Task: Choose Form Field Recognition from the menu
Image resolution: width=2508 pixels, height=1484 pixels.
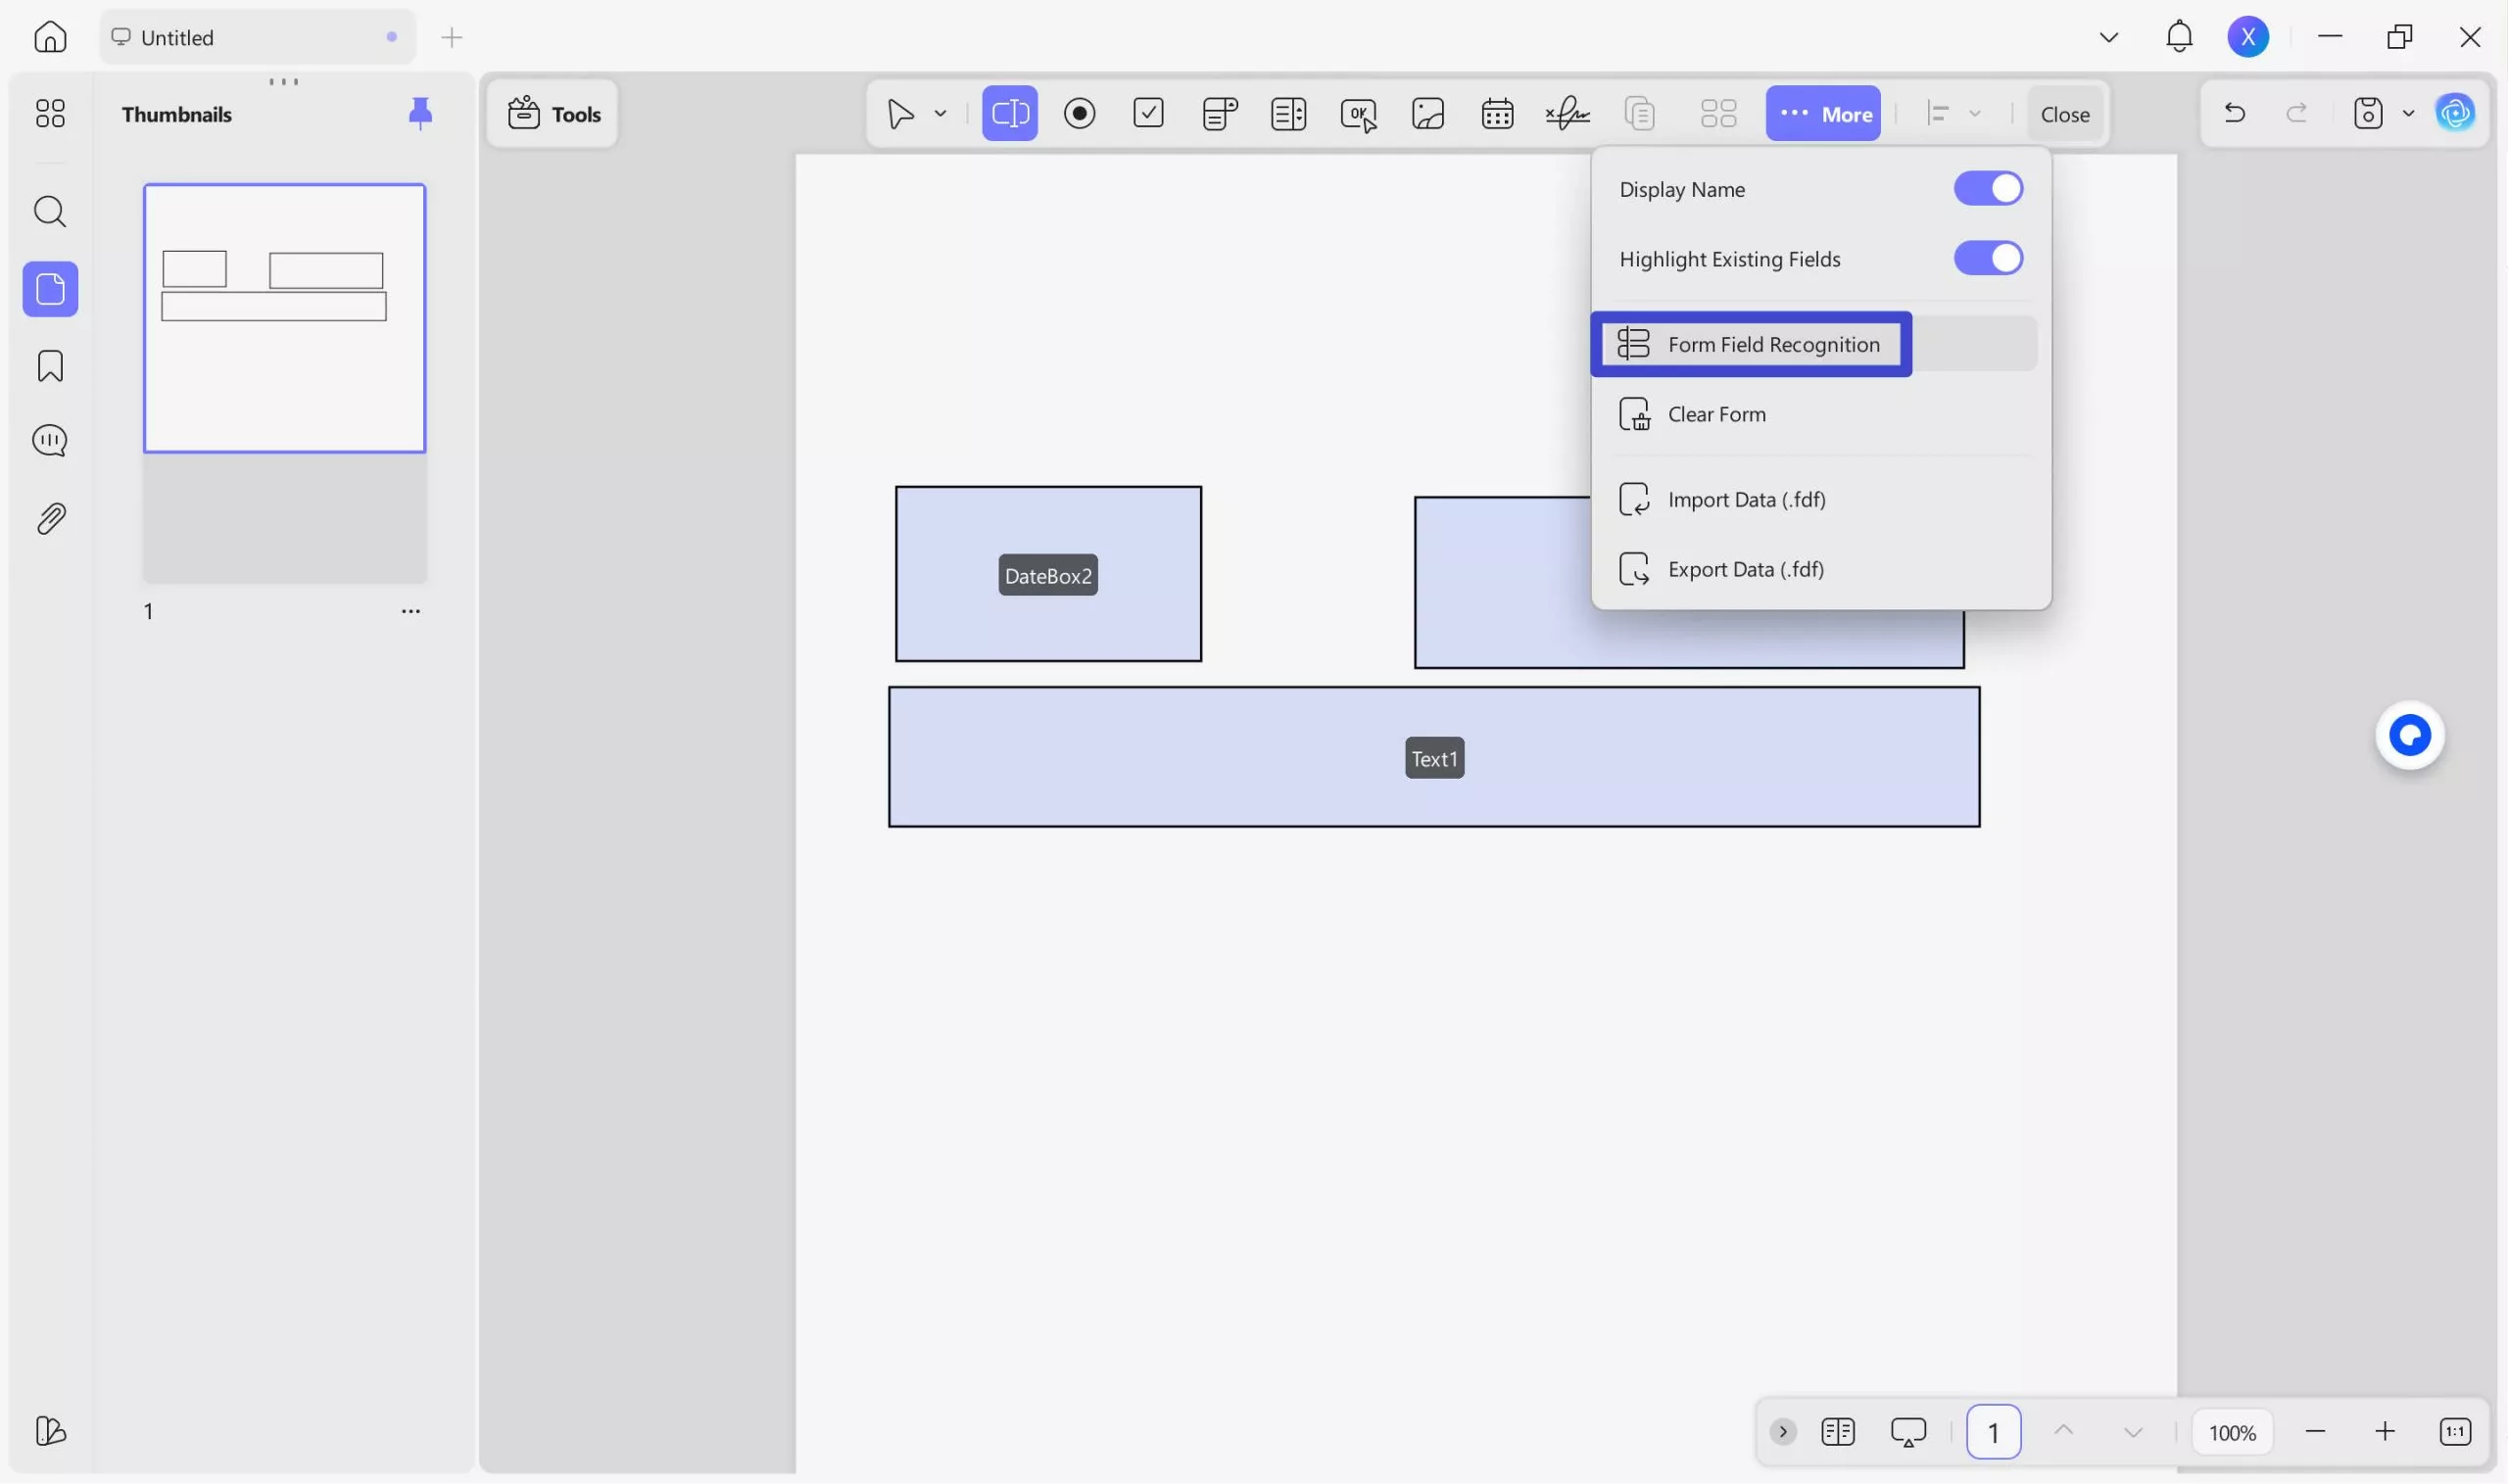Action: tap(1772, 344)
